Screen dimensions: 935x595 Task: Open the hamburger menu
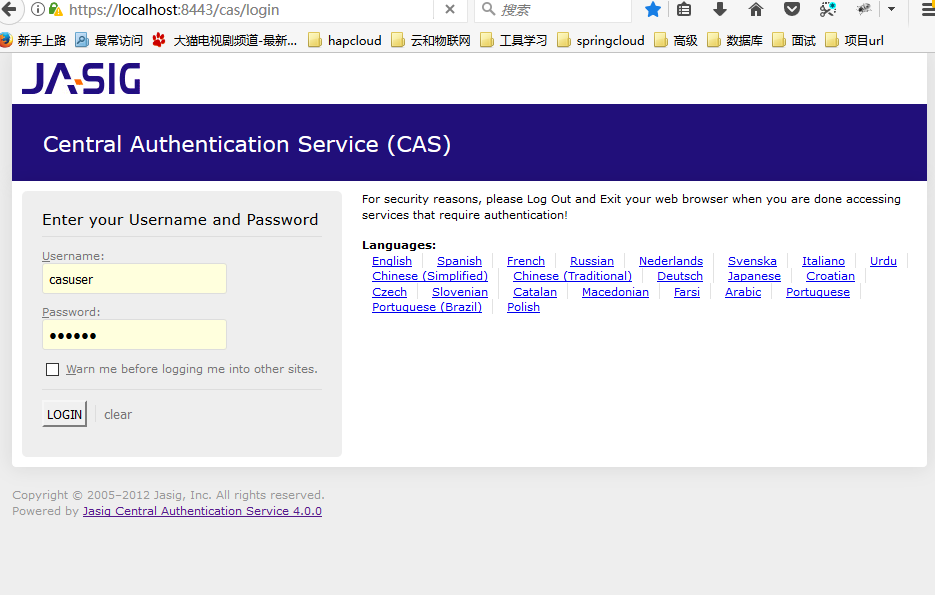tap(928, 9)
